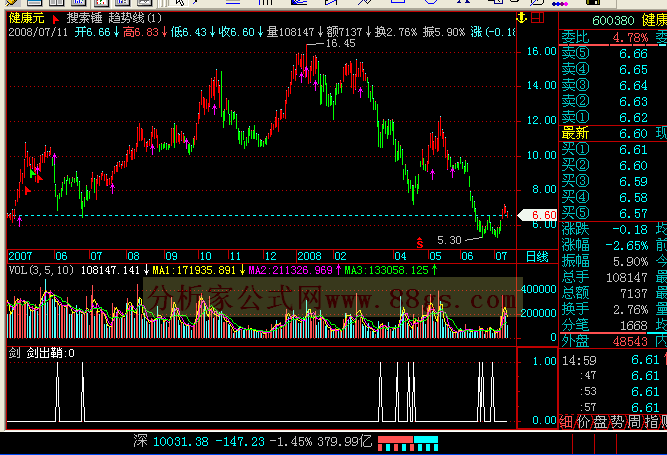Click the 6.60 current price axis marker
The image size is (667, 455).
click(x=538, y=215)
